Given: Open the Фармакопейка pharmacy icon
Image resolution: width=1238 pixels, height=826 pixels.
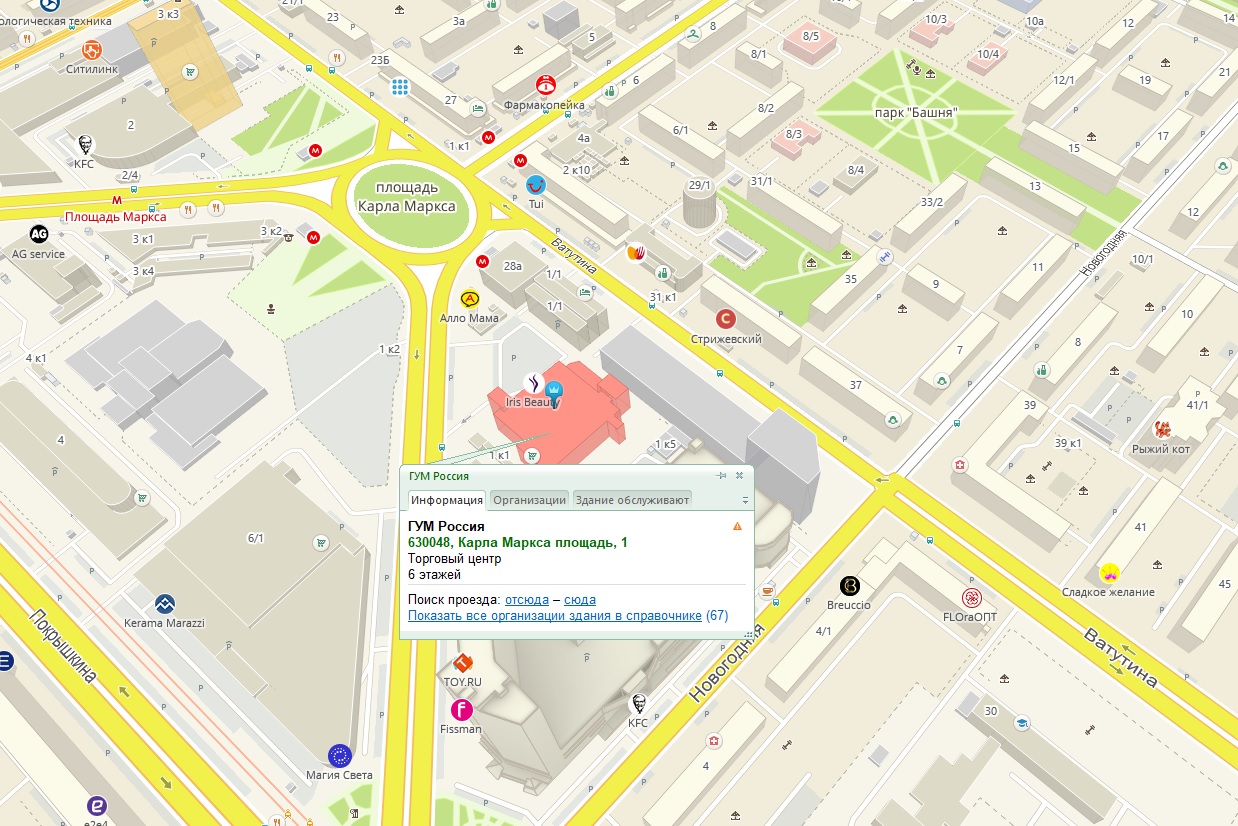Looking at the screenshot, I should point(545,85).
